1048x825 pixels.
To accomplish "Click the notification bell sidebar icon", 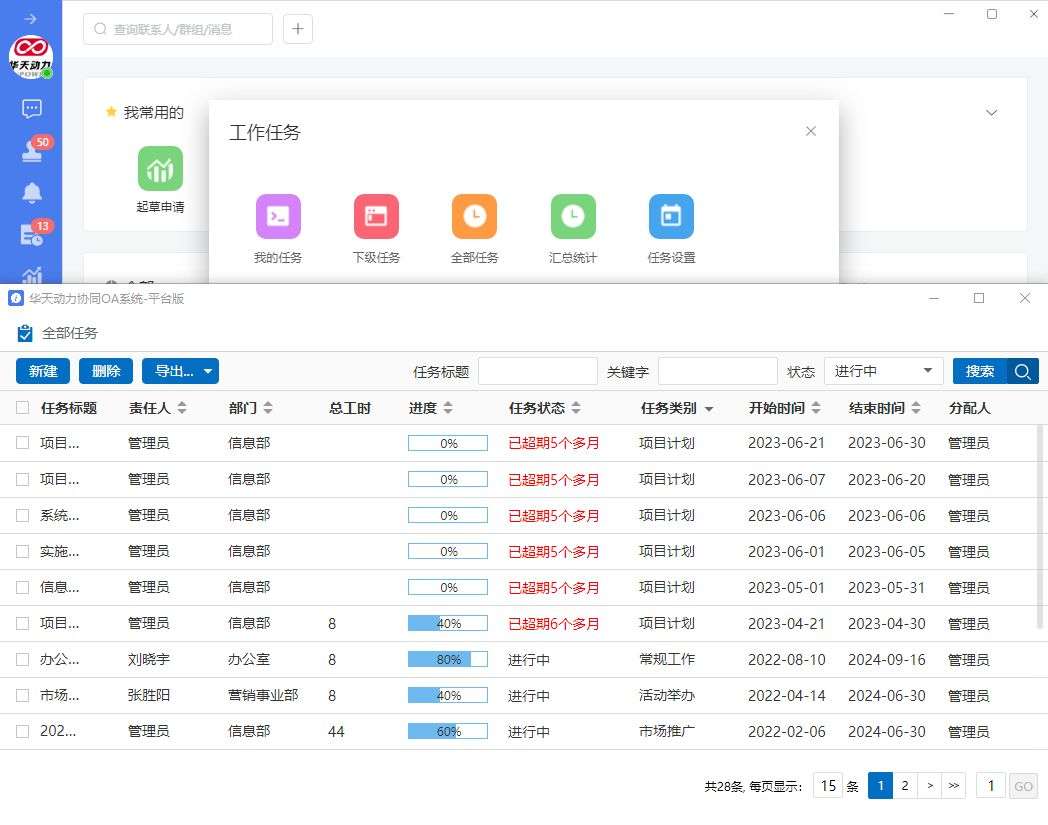I will (32, 192).
